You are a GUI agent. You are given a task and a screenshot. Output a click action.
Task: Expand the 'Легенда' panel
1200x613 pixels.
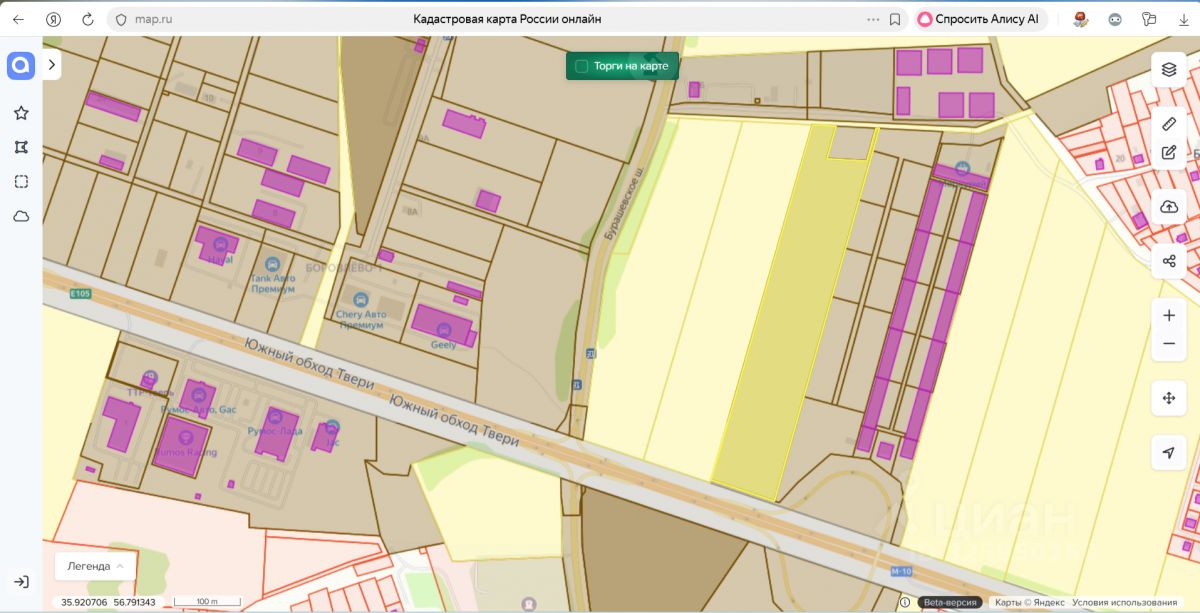point(95,566)
